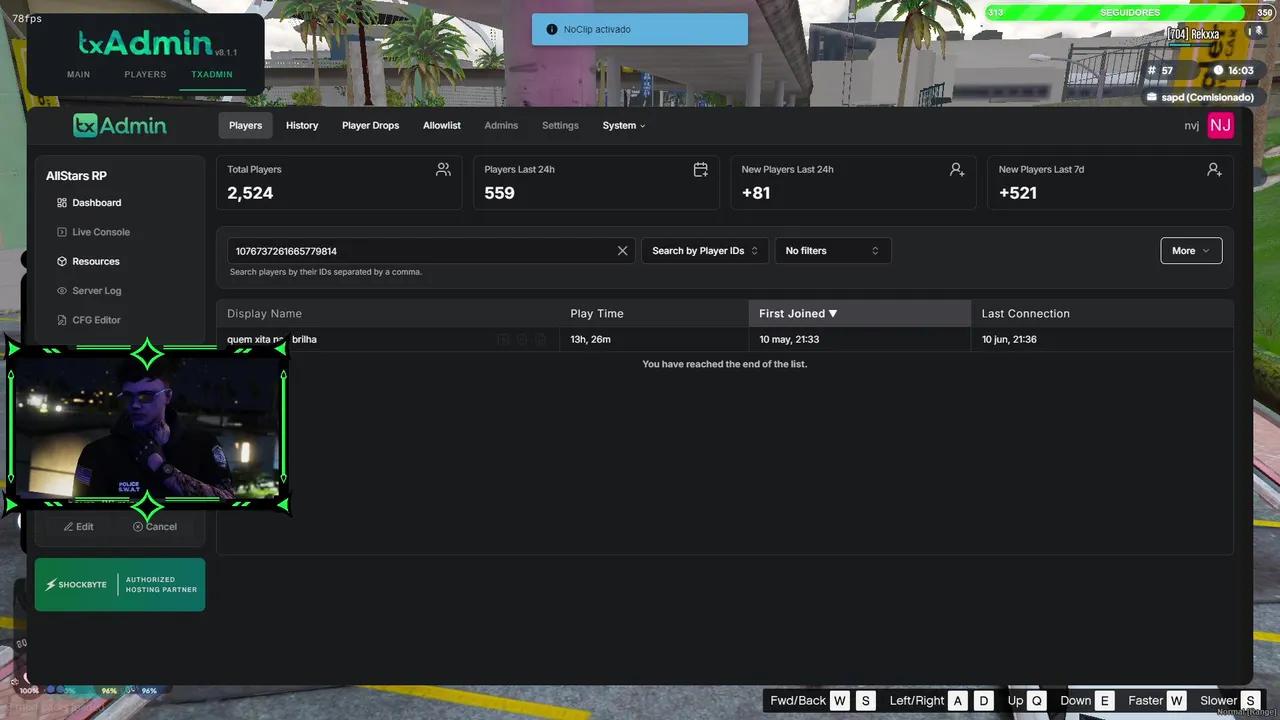The height and width of the screenshot is (720, 1280).
Task: Switch to the Players tab
Action: point(245,125)
